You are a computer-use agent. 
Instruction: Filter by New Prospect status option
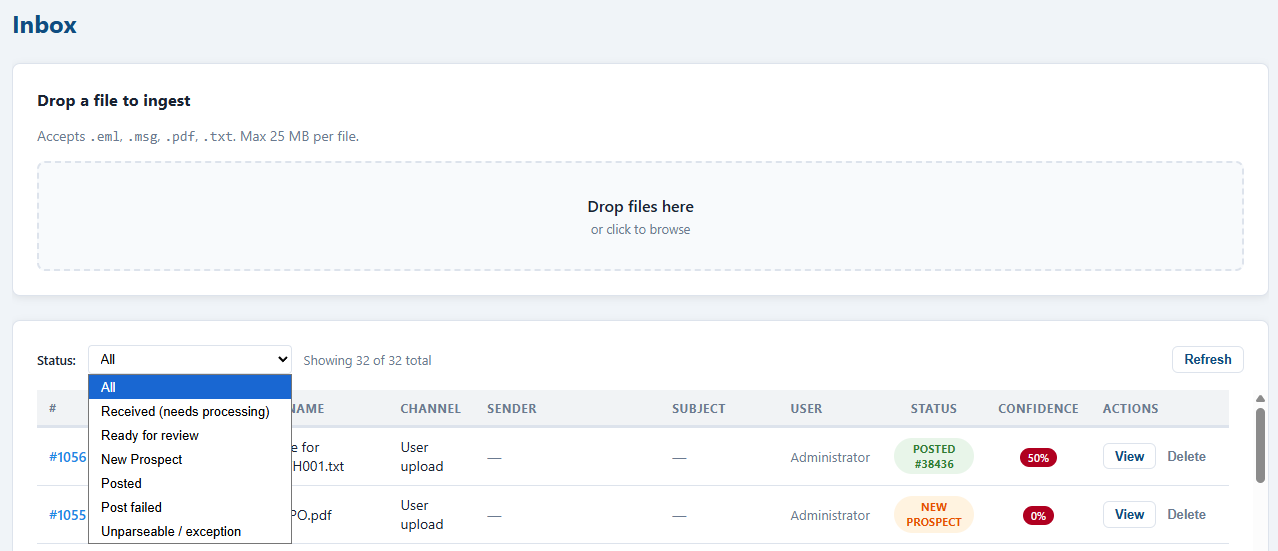click(x=190, y=459)
